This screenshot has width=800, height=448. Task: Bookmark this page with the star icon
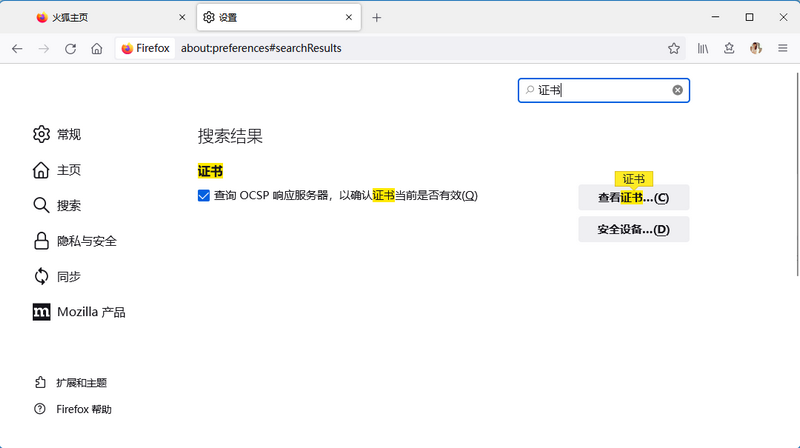[673, 48]
